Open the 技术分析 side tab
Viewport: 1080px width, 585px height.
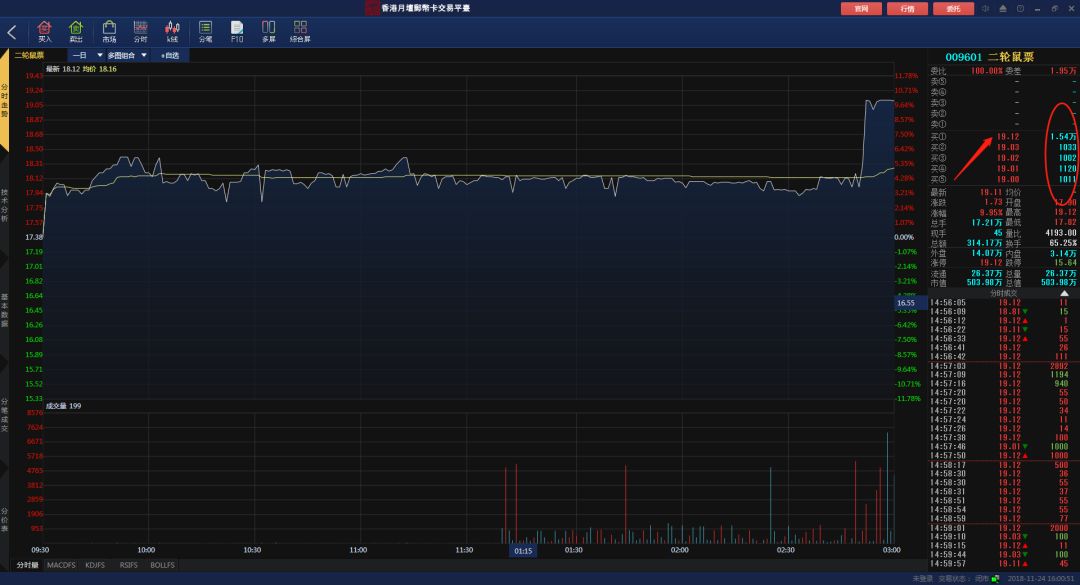coord(4,205)
